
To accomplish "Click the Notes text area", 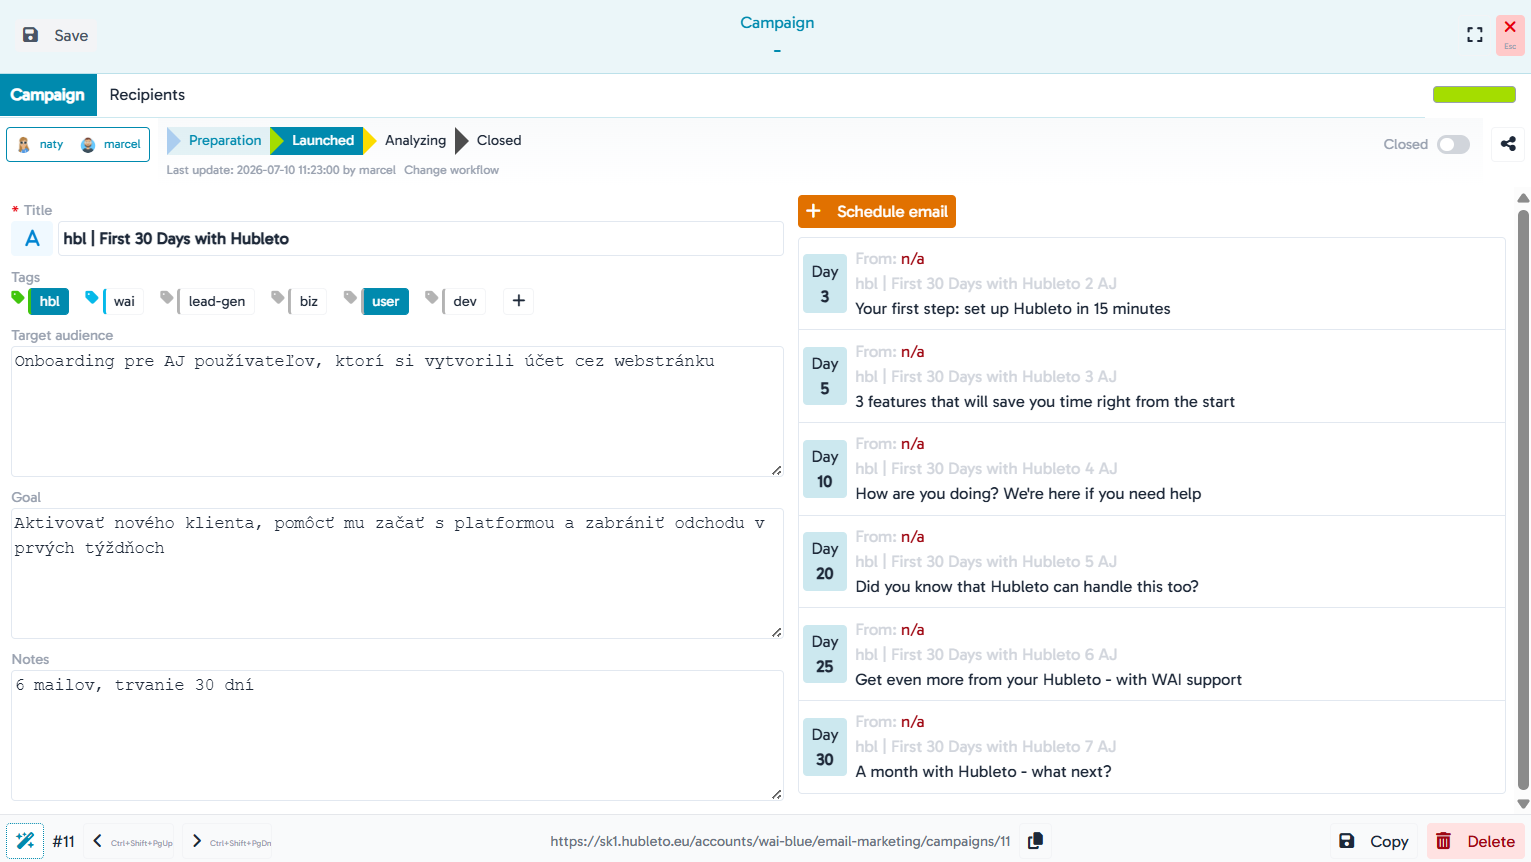I will (x=397, y=735).
